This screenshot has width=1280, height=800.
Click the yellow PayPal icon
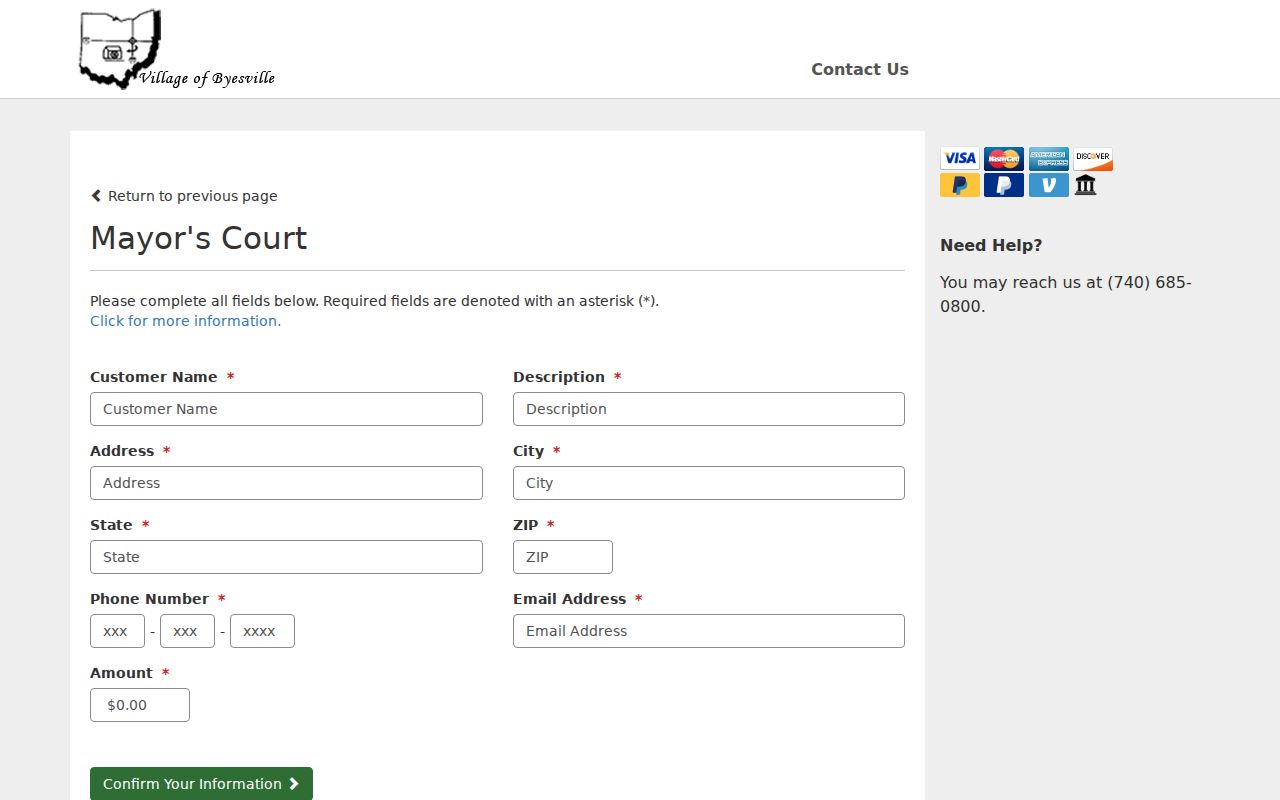pyautogui.click(x=960, y=185)
